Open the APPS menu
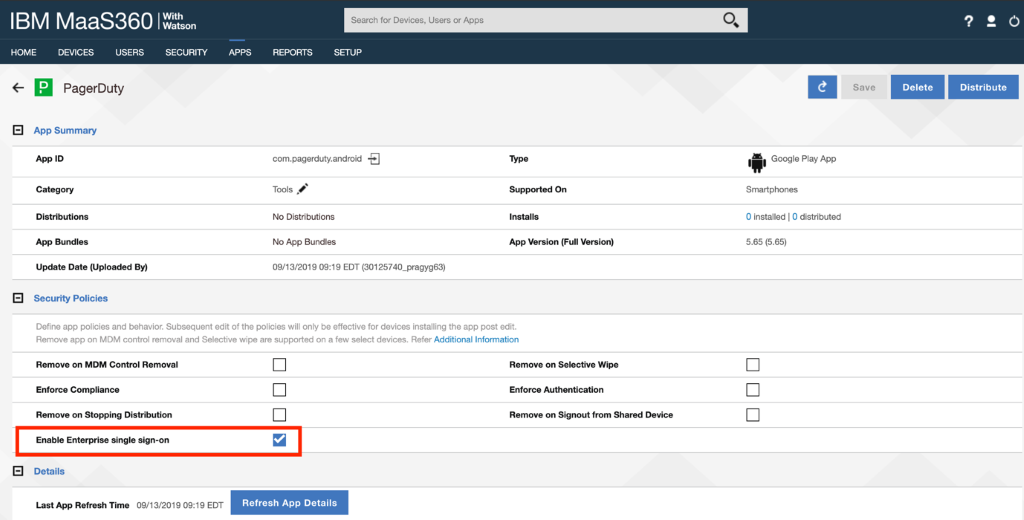 tap(240, 52)
